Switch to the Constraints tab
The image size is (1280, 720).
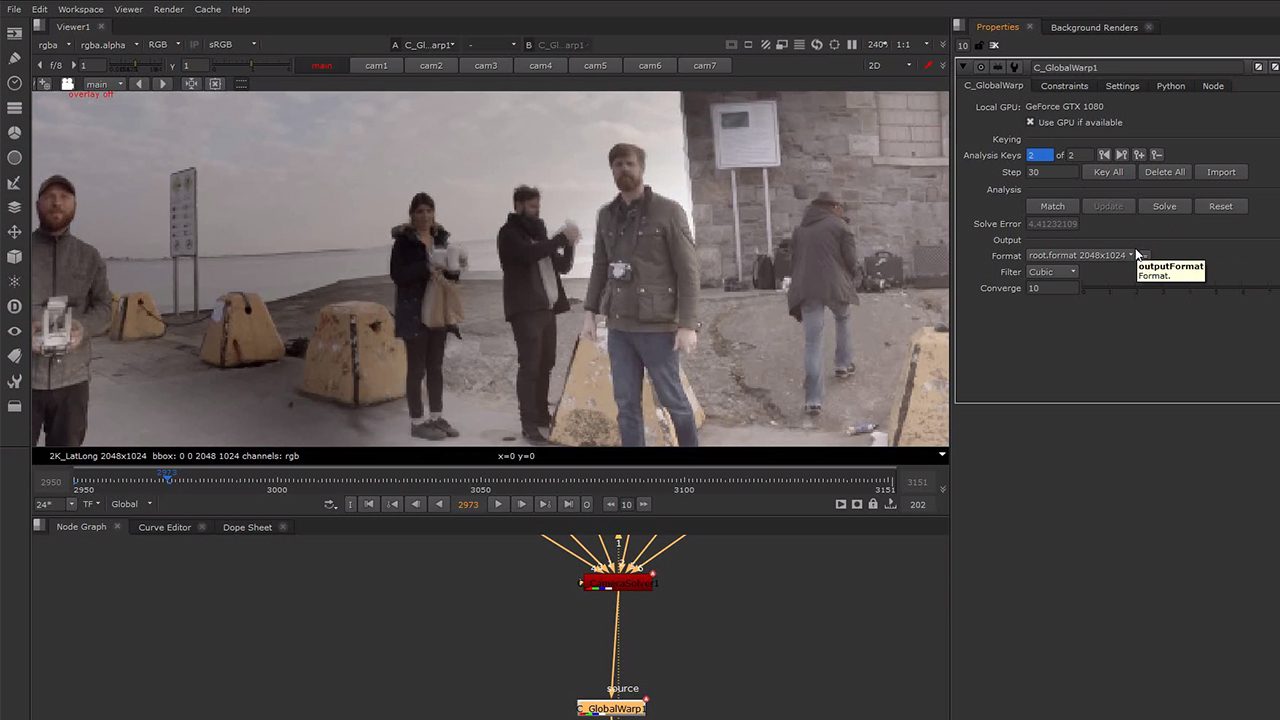tap(1064, 86)
